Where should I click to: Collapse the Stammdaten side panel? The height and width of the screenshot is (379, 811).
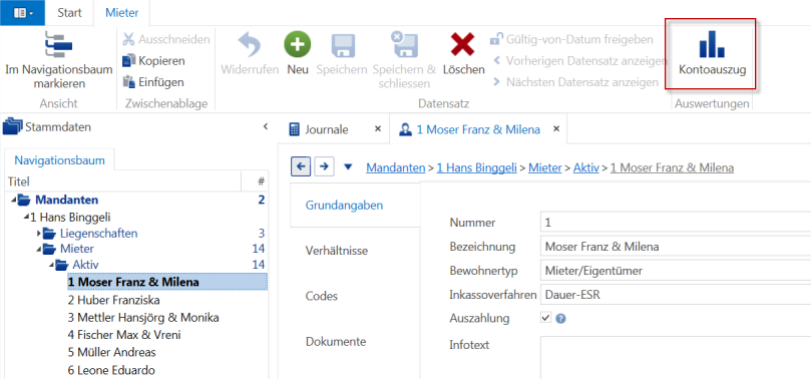tap(265, 126)
